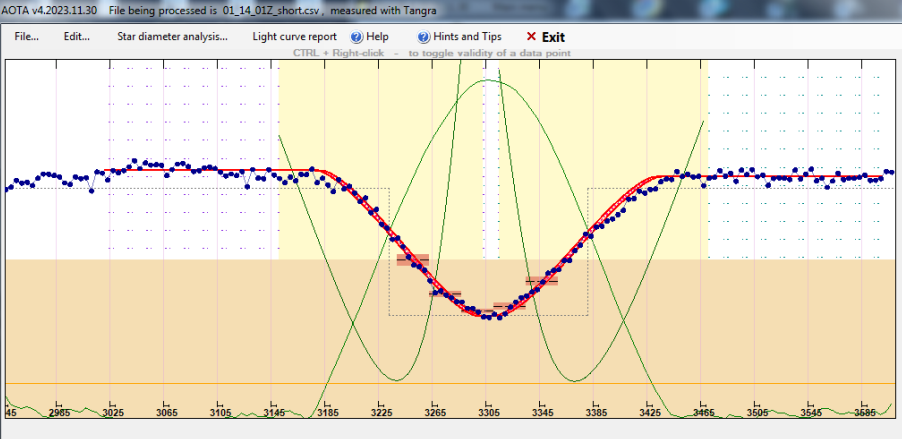Image resolution: width=902 pixels, height=439 pixels.
Task: Click the frame marker labeled 3025
Action: pos(113,412)
